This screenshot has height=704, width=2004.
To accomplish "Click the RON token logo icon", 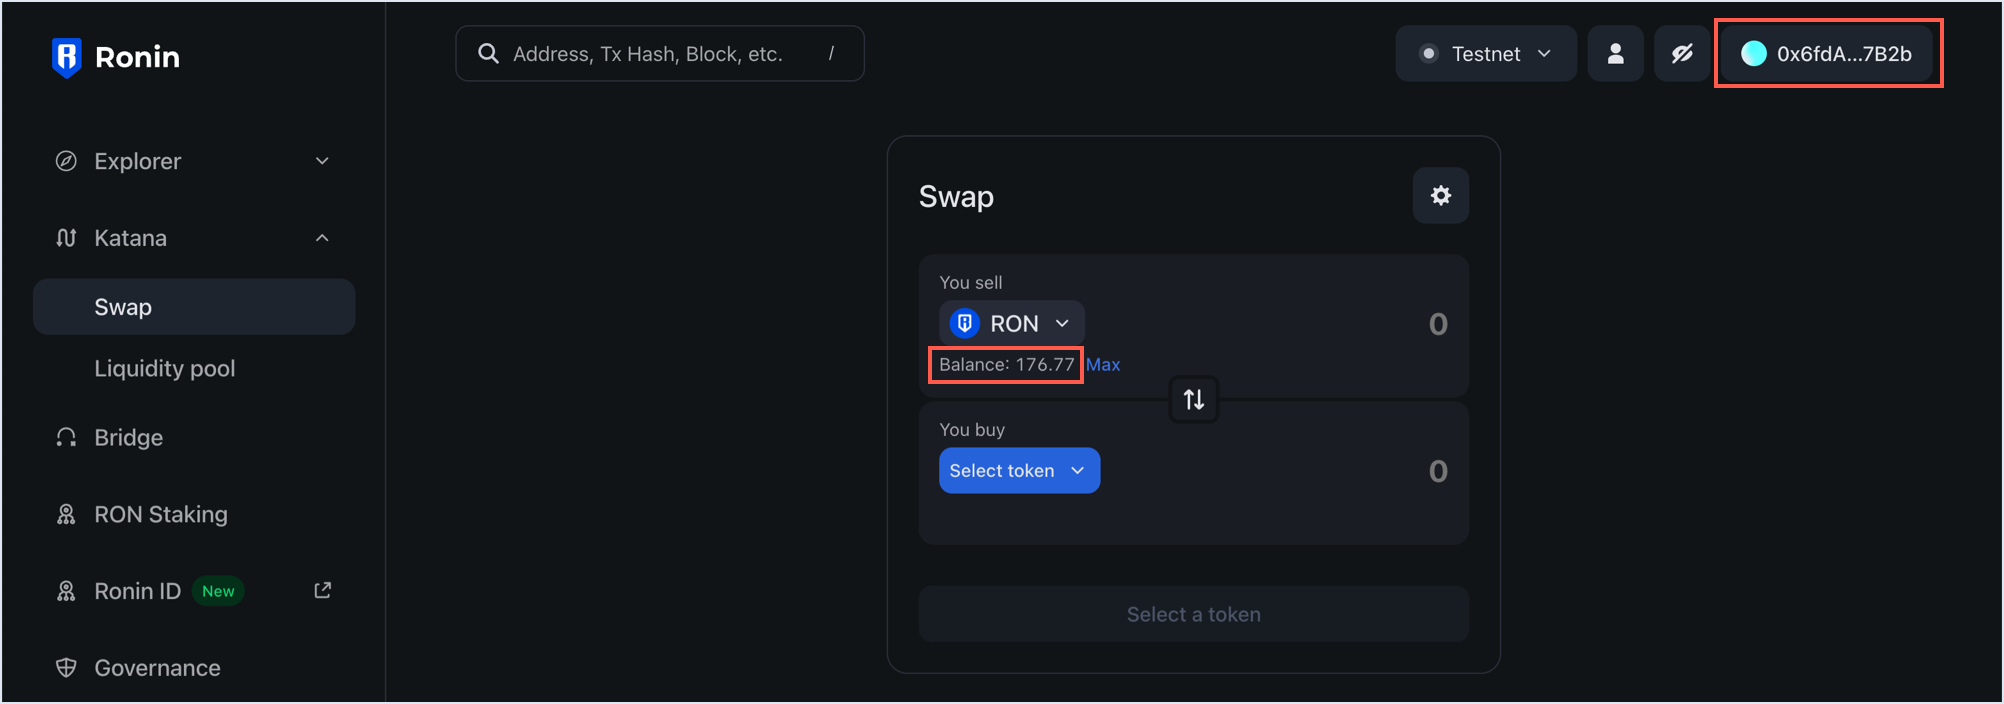I will click(x=964, y=323).
